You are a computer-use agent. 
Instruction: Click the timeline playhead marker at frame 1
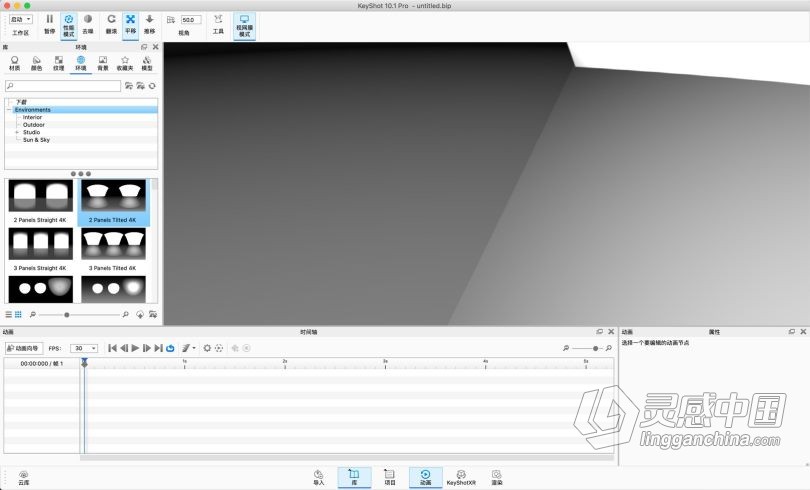click(x=84, y=363)
